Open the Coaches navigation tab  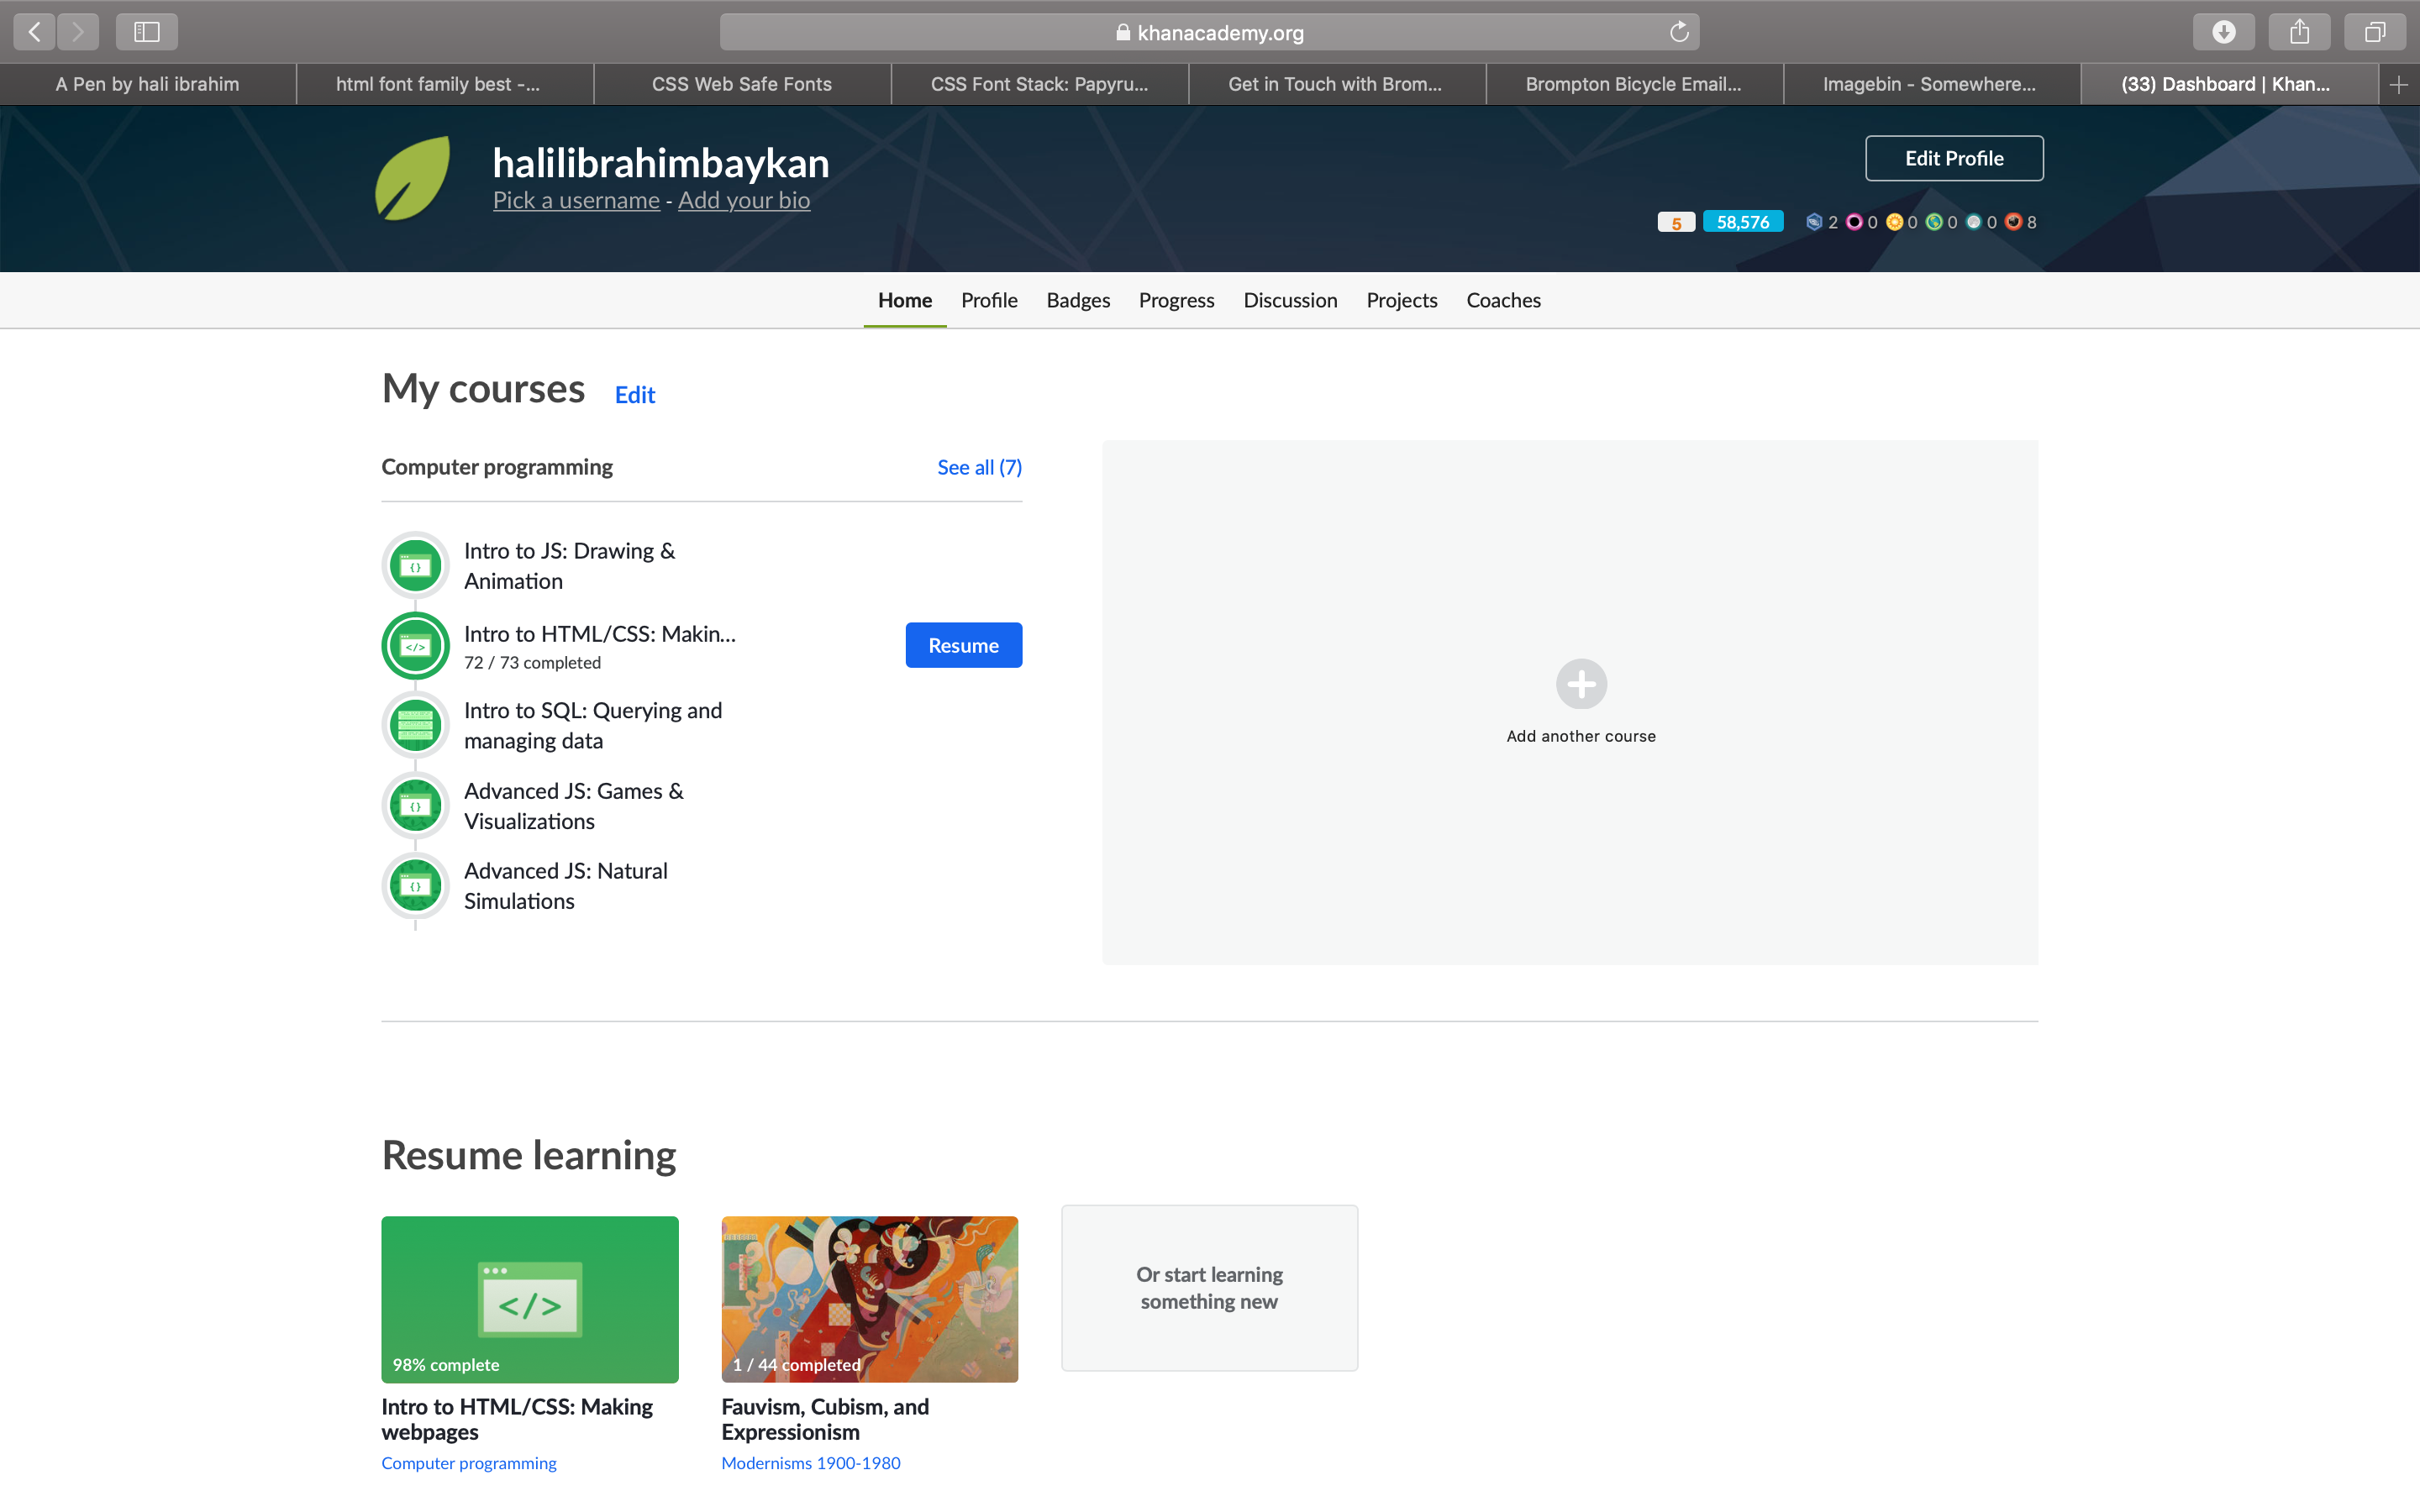pos(1503,300)
